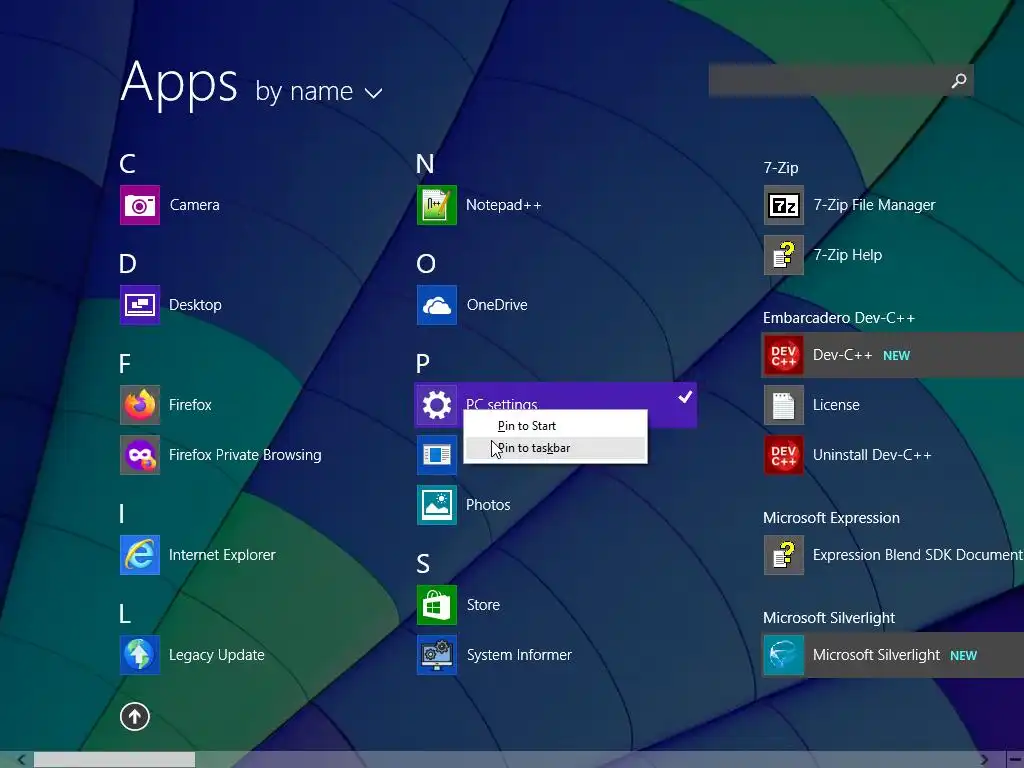The image size is (1024, 768).
Task: Launch Internet Explorer icon
Action: (x=140, y=555)
